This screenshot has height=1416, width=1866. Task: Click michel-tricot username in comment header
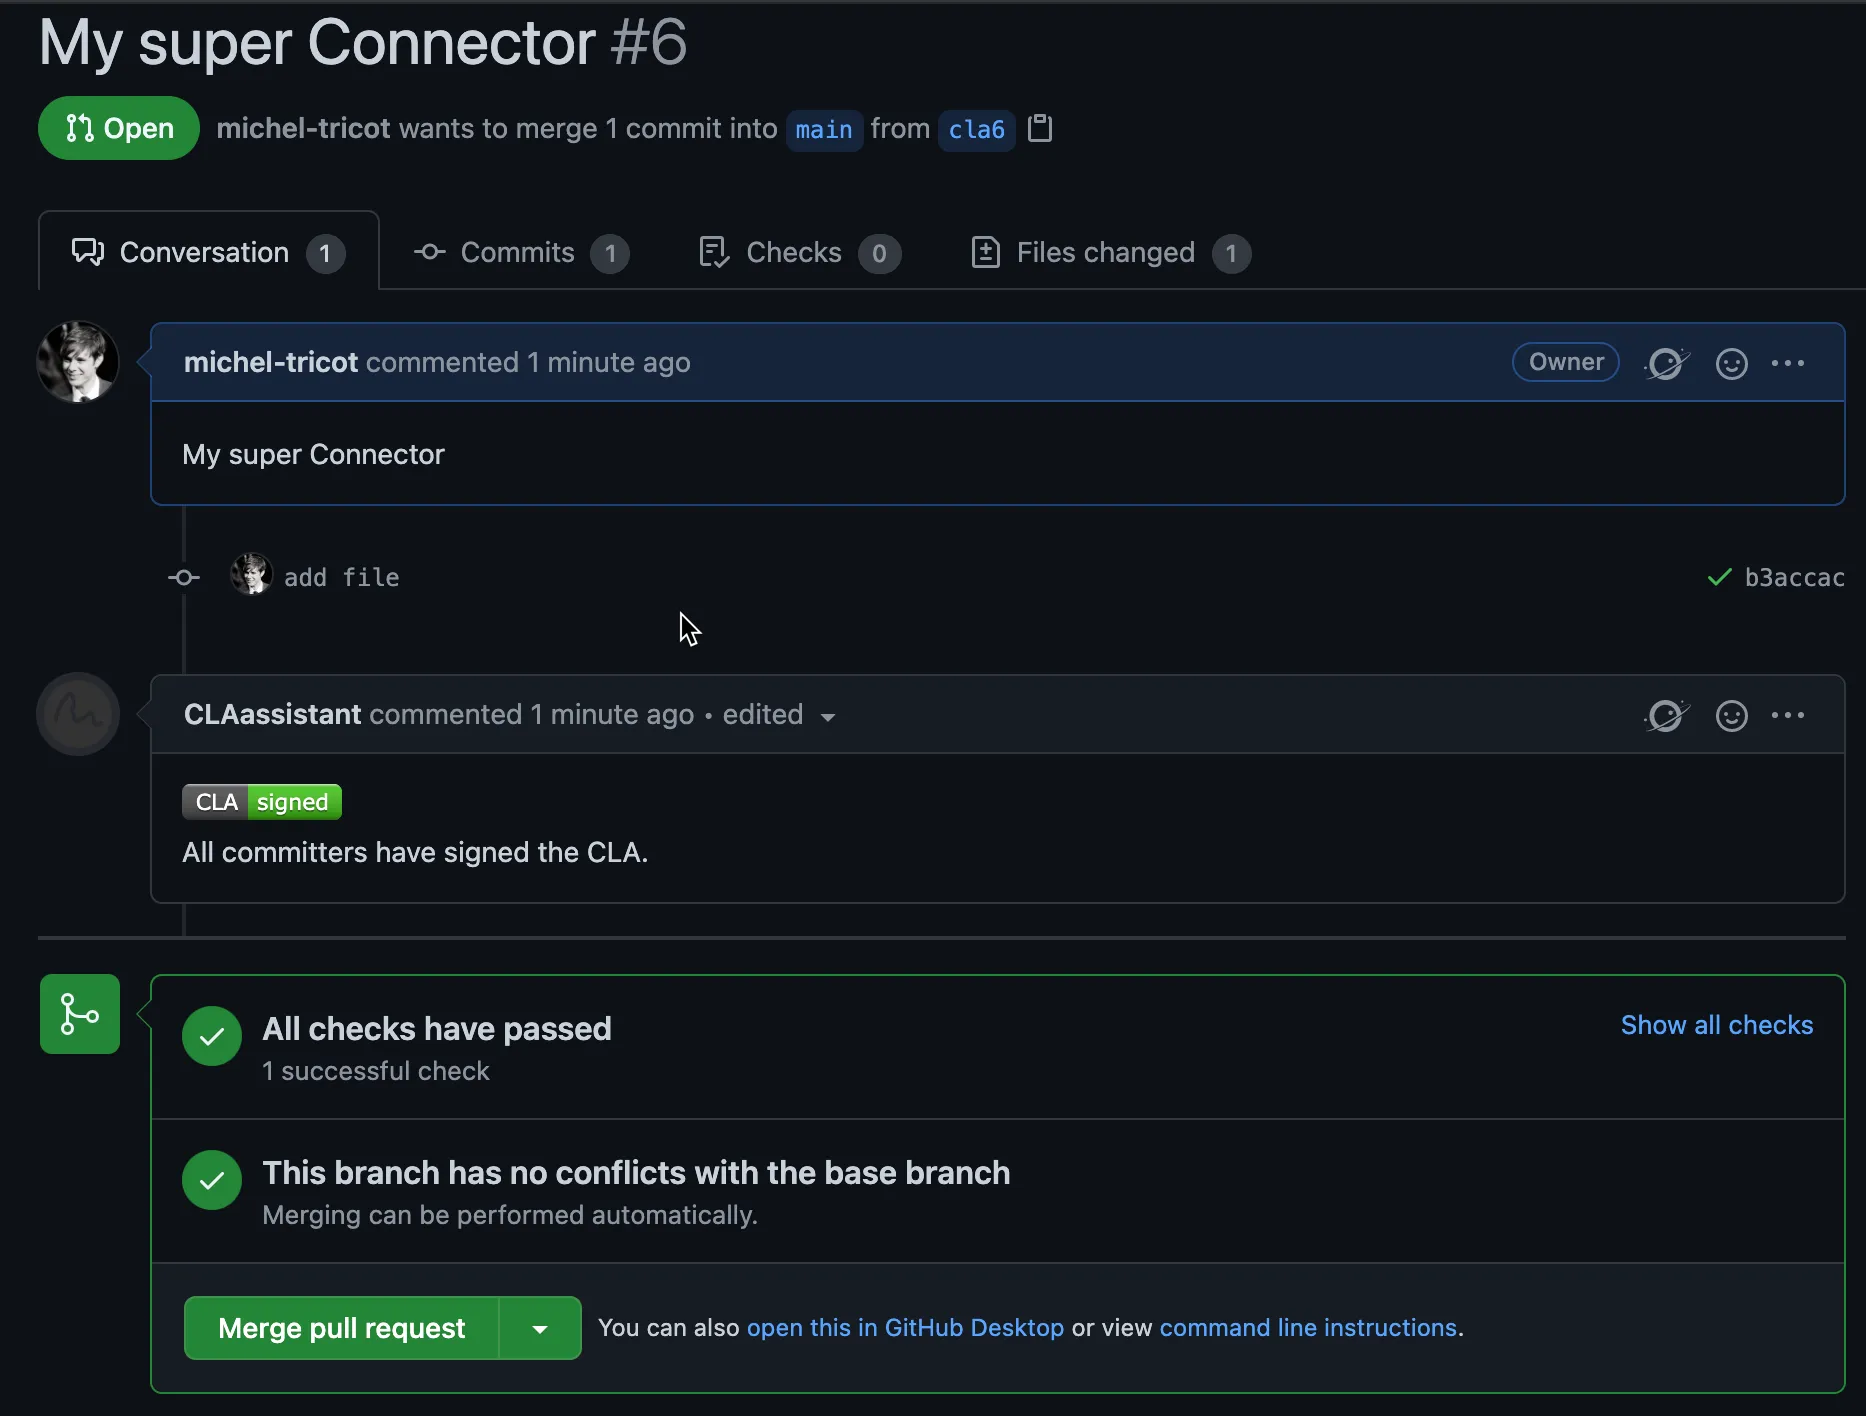(271, 362)
